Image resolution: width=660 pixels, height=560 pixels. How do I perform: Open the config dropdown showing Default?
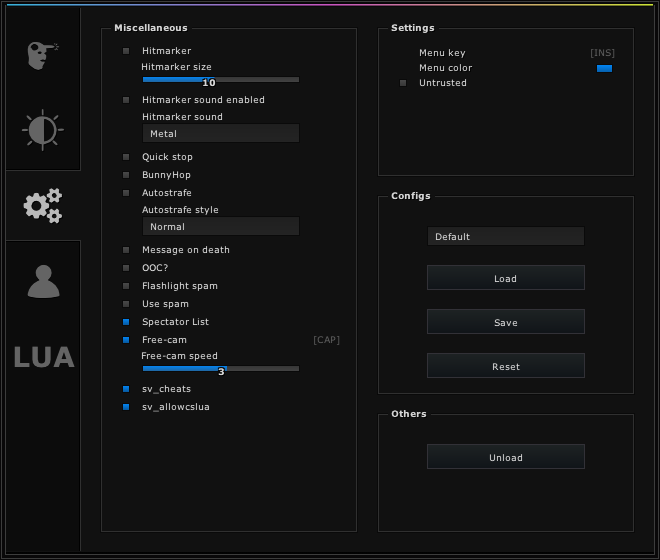(x=506, y=236)
